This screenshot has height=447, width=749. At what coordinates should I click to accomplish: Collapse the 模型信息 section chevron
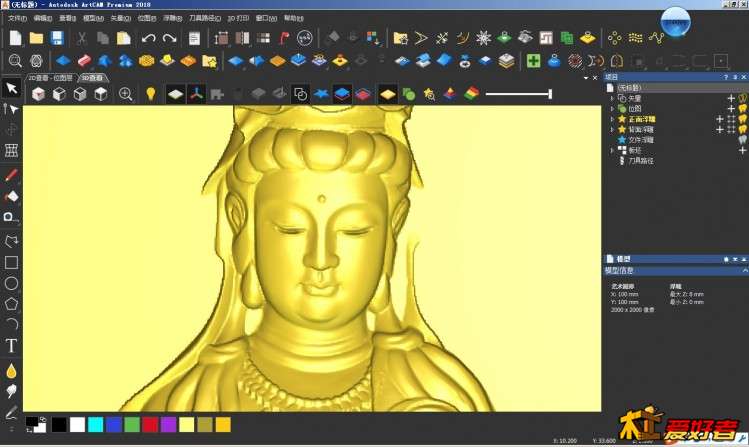click(x=744, y=270)
